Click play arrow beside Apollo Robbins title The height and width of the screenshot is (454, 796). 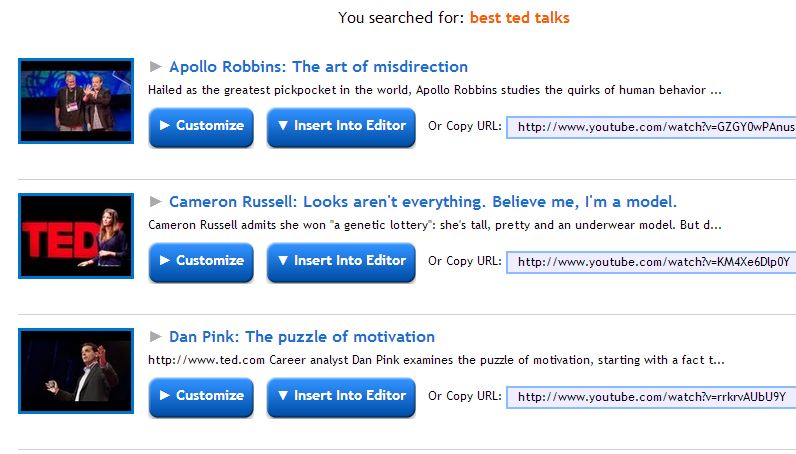click(x=155, y=66)
